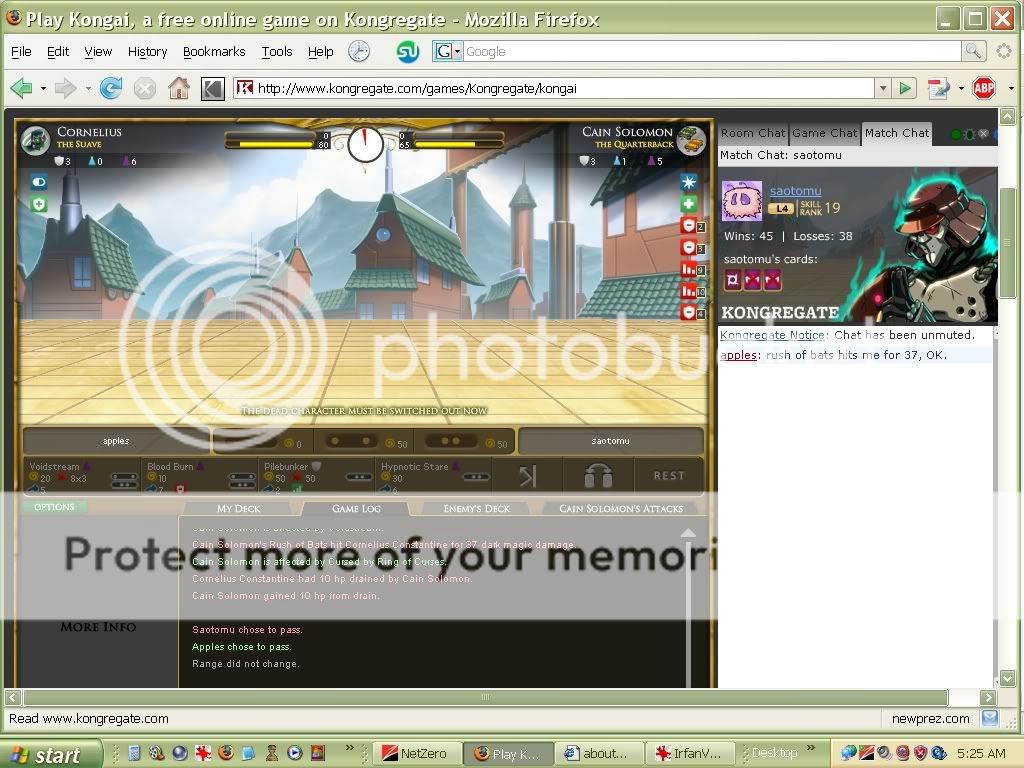Click the Kongregate Notice link
1024x768 pixels.
click(773, 335)
